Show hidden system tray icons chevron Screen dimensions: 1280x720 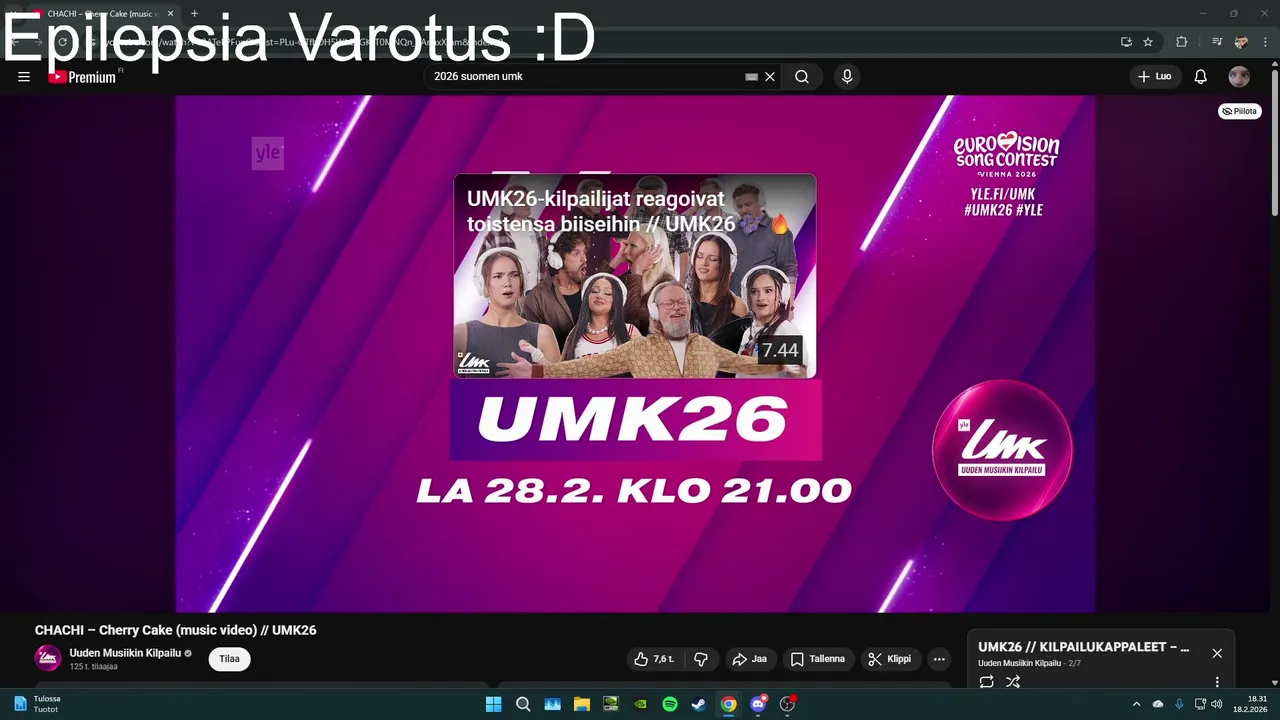[1136, 704]
